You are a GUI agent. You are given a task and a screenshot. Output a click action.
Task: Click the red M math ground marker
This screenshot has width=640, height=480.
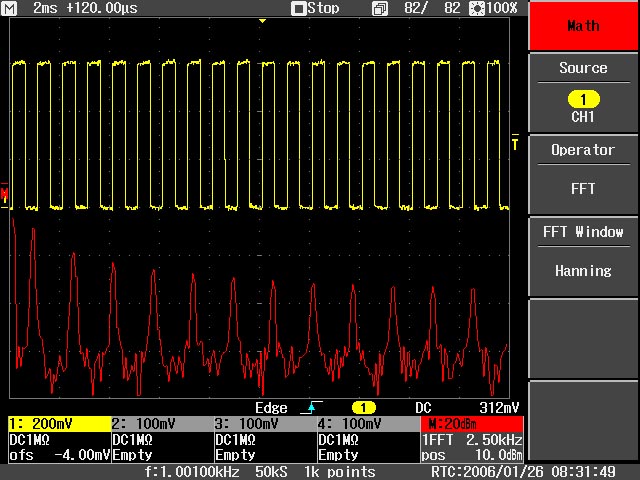[x=5, y=193]
